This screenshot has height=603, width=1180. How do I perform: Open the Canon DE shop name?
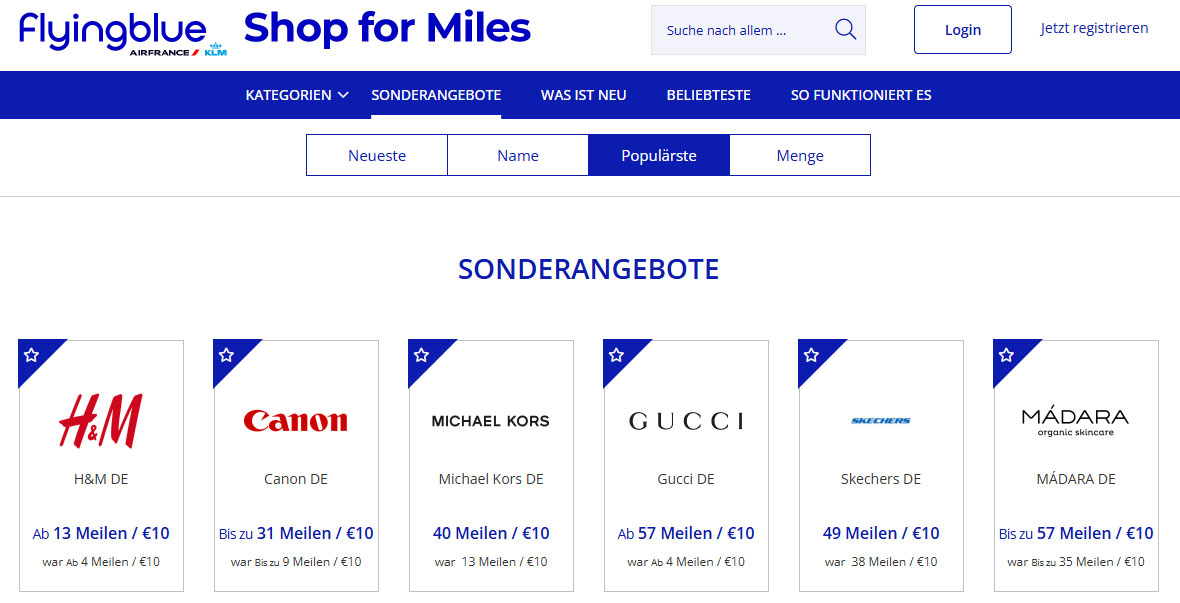pos(296,479)
